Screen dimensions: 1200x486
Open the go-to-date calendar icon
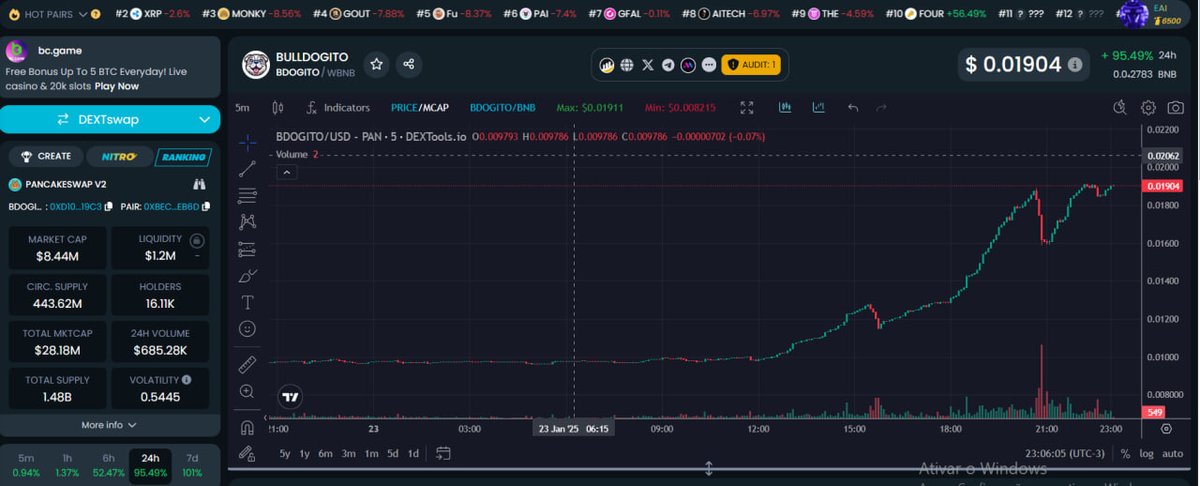point(444,453)
